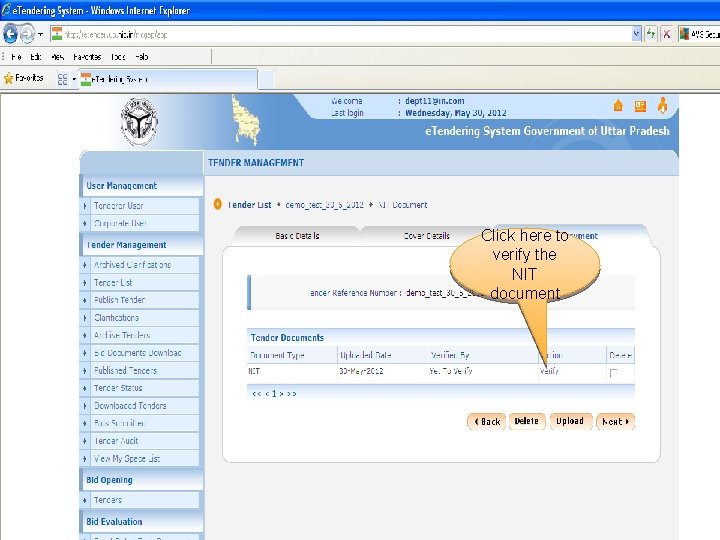Screen dimensions: 720x540
Task: Click the User Management section header
Action: coord(141,186)
